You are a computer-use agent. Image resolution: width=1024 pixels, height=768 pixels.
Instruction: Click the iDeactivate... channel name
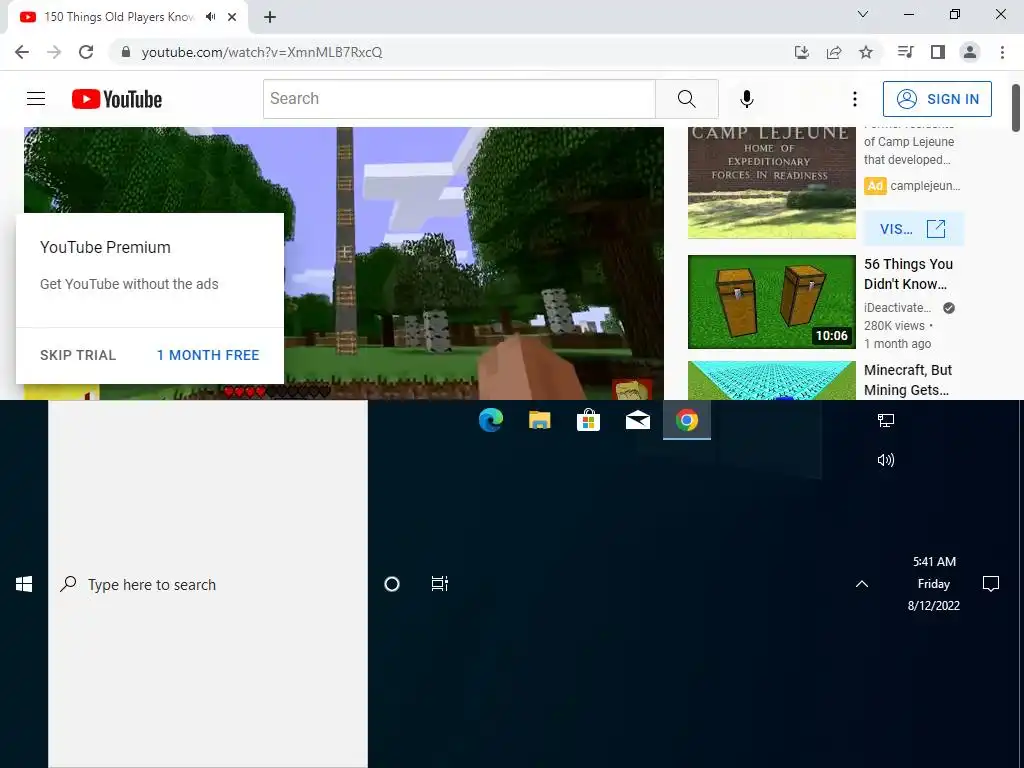coord(897,308)
